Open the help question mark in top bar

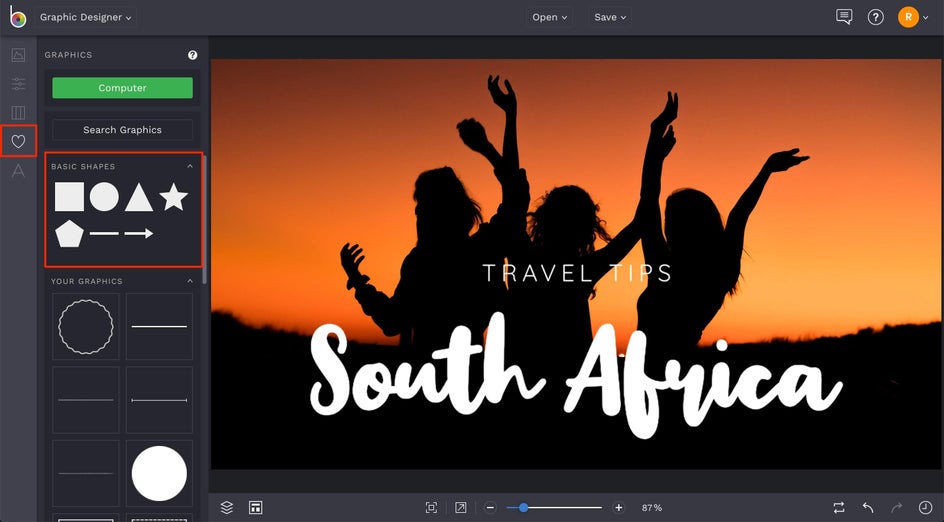pos(875,17)
